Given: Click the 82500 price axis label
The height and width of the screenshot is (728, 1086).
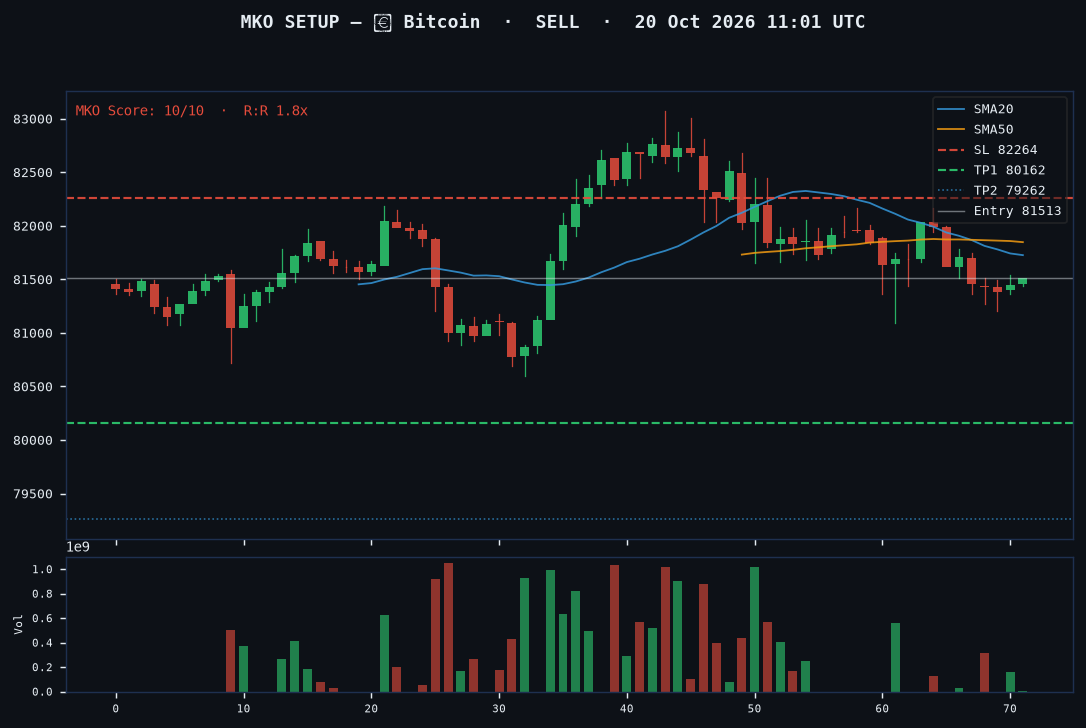Looking at the screenshot, I should [33, 173].
